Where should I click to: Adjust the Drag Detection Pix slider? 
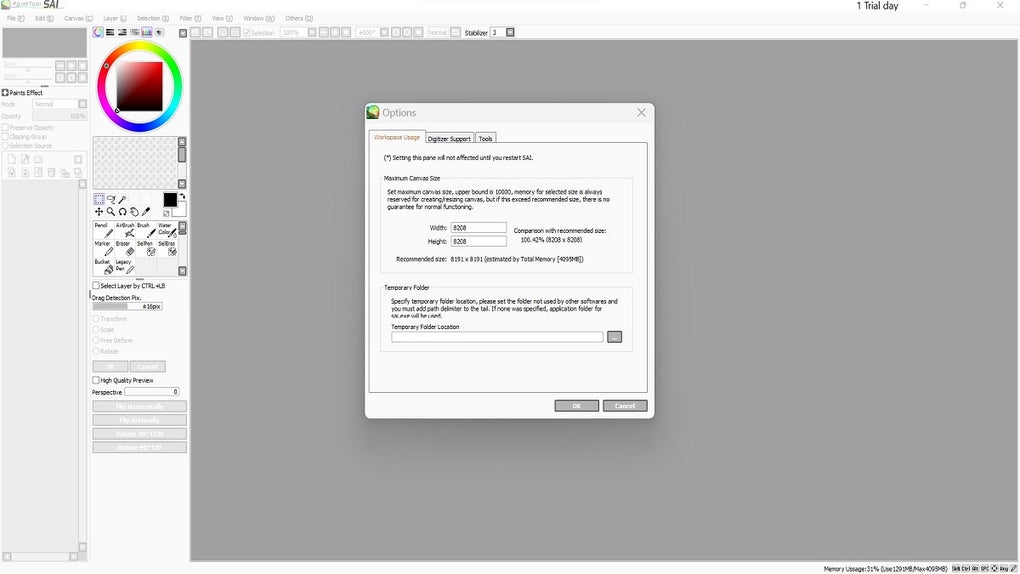[x=128, y=306]
